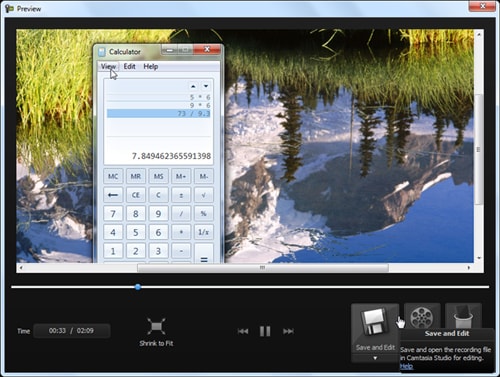Click the Preview window camera icon in title bar
500x377 pixels.
pos(9,9)
